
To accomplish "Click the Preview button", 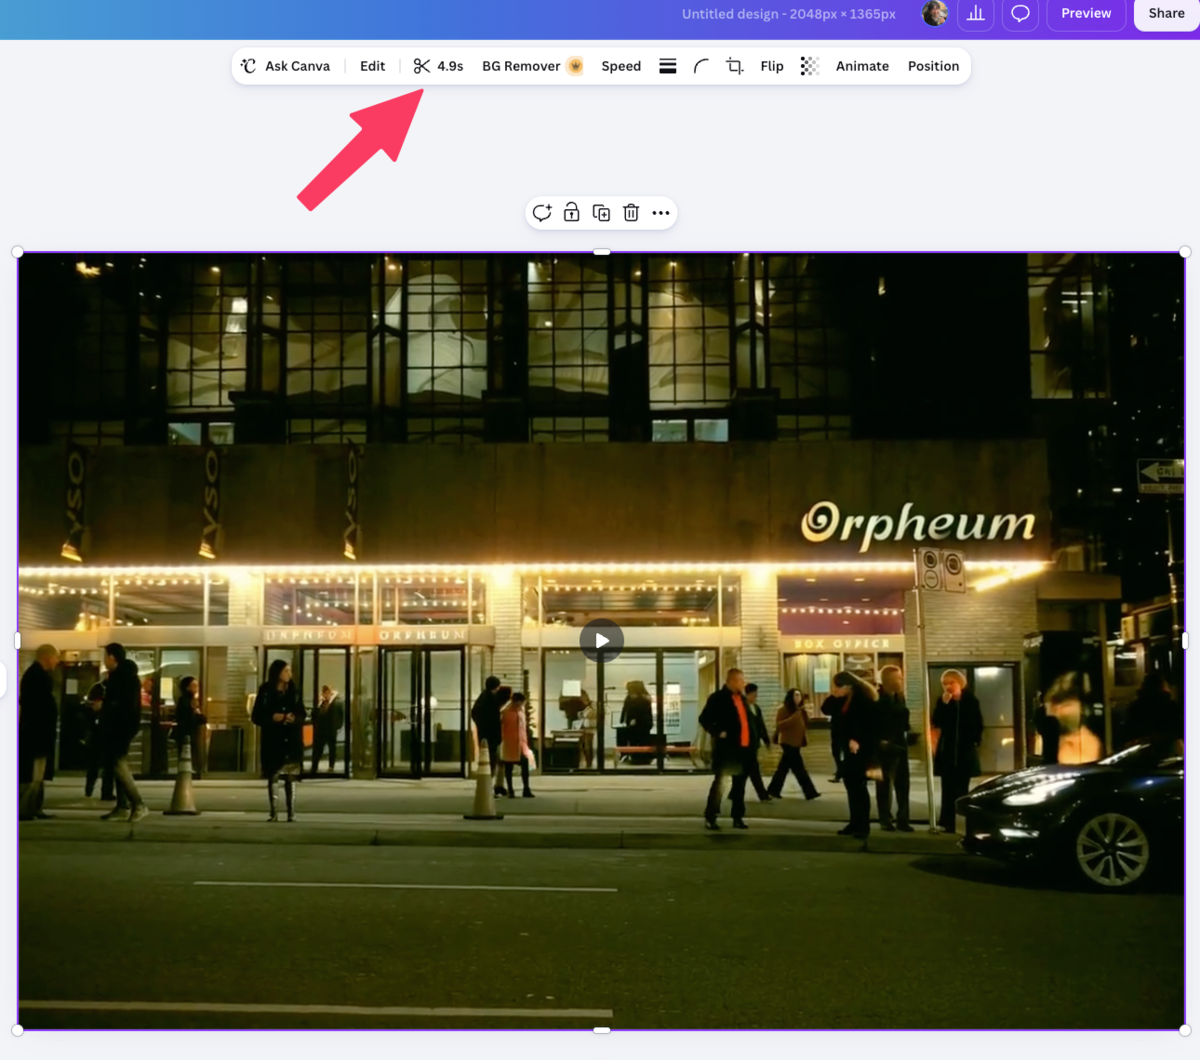I will click(1086, 13).
